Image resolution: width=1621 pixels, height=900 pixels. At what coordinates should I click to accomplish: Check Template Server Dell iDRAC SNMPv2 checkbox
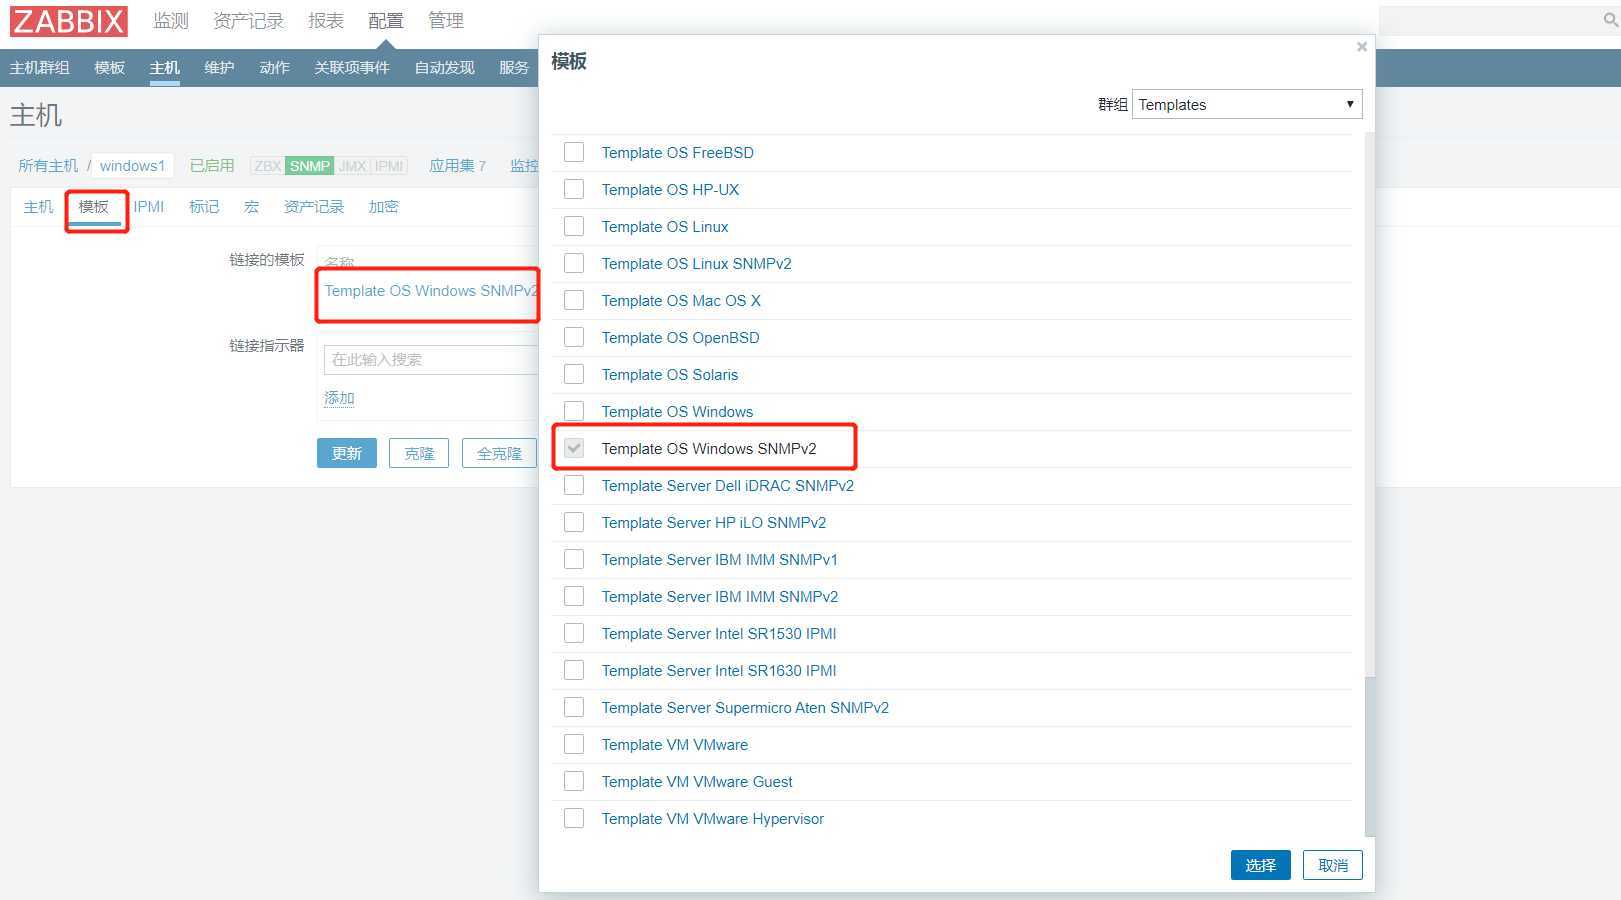[574, 485]
